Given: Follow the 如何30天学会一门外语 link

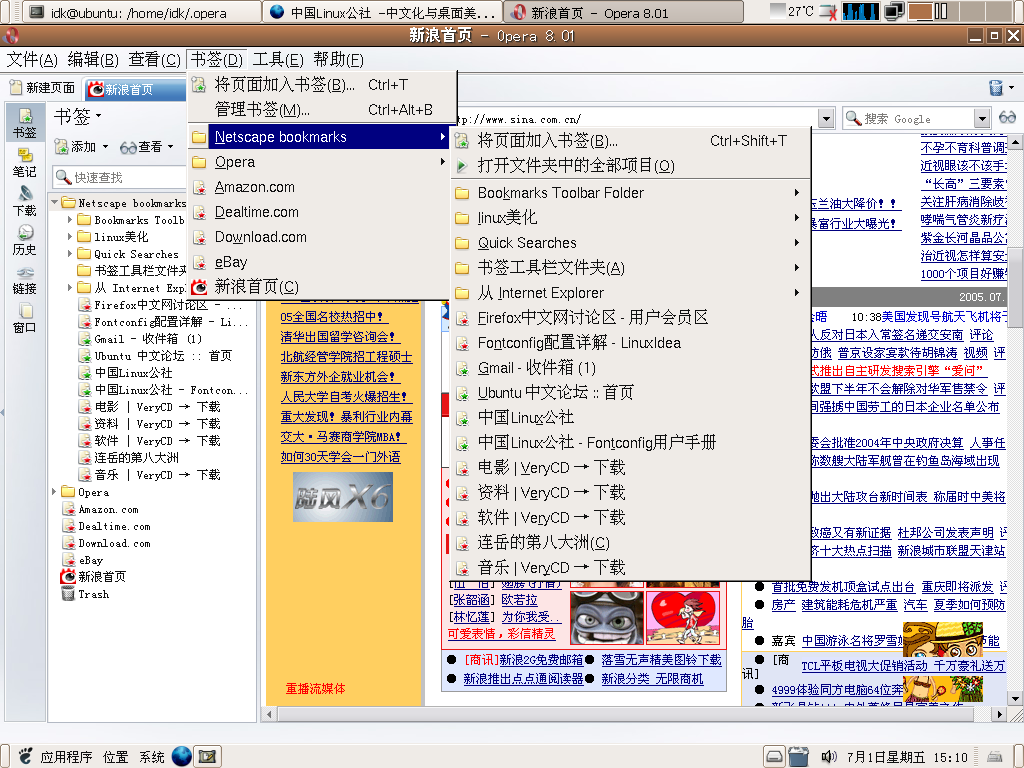Looking at the screenshot, I should coord(340,457).
